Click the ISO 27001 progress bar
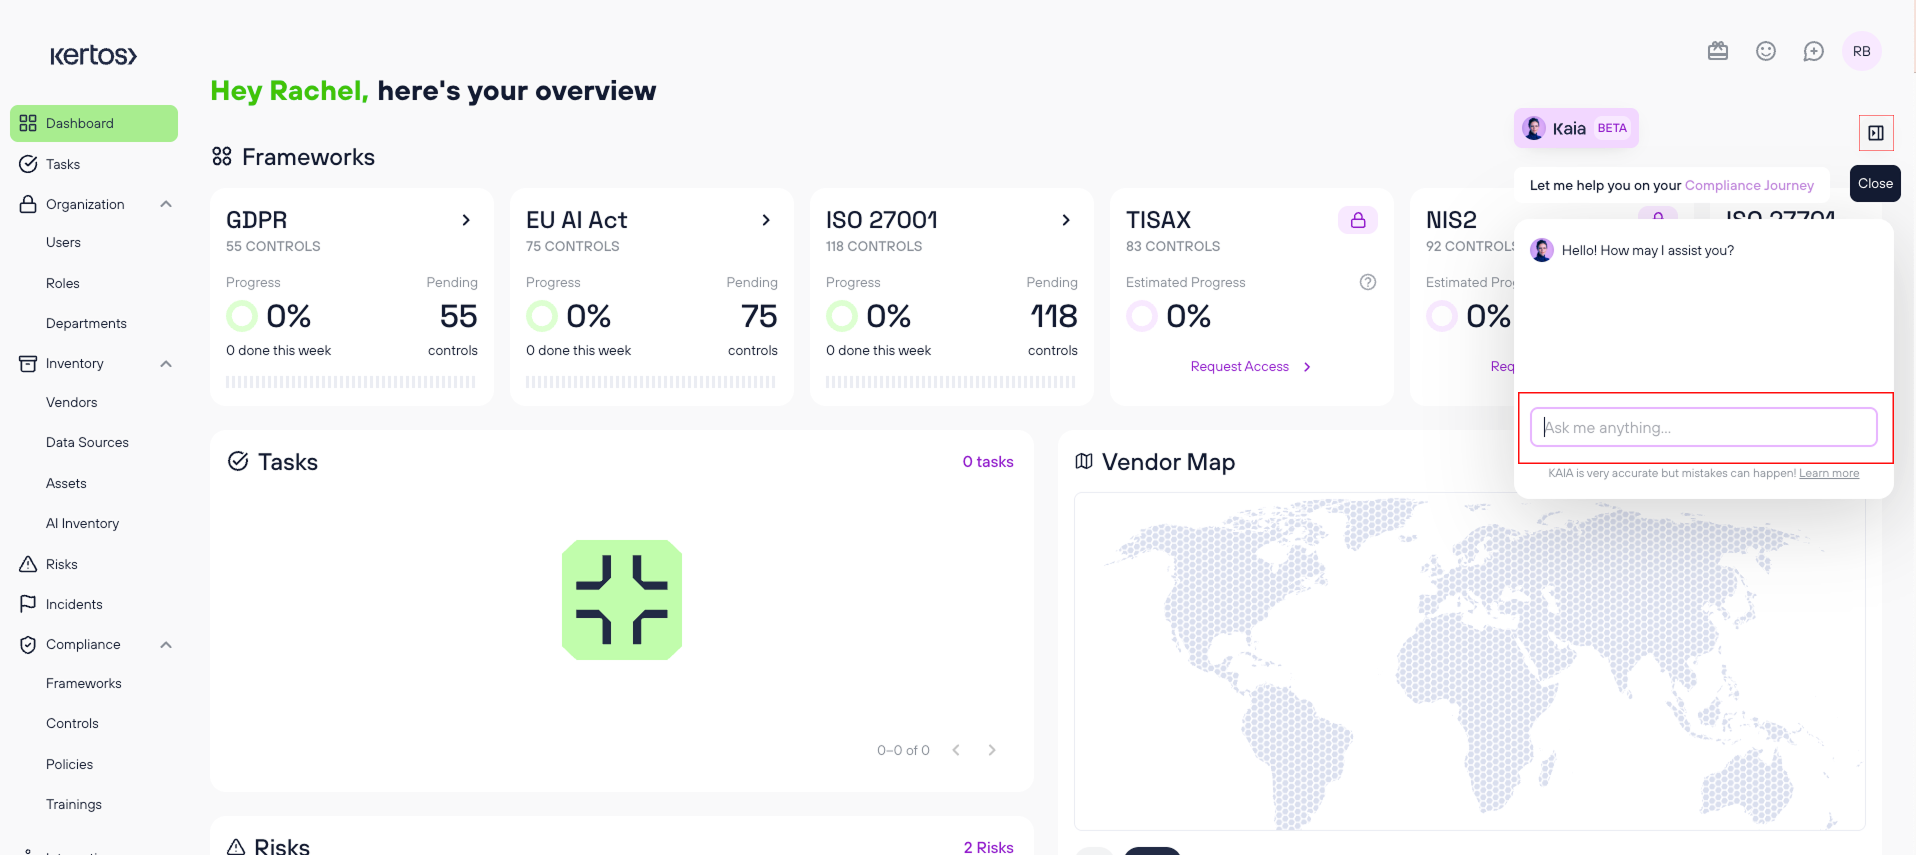The image size is (1916, 855). (951, 382)
